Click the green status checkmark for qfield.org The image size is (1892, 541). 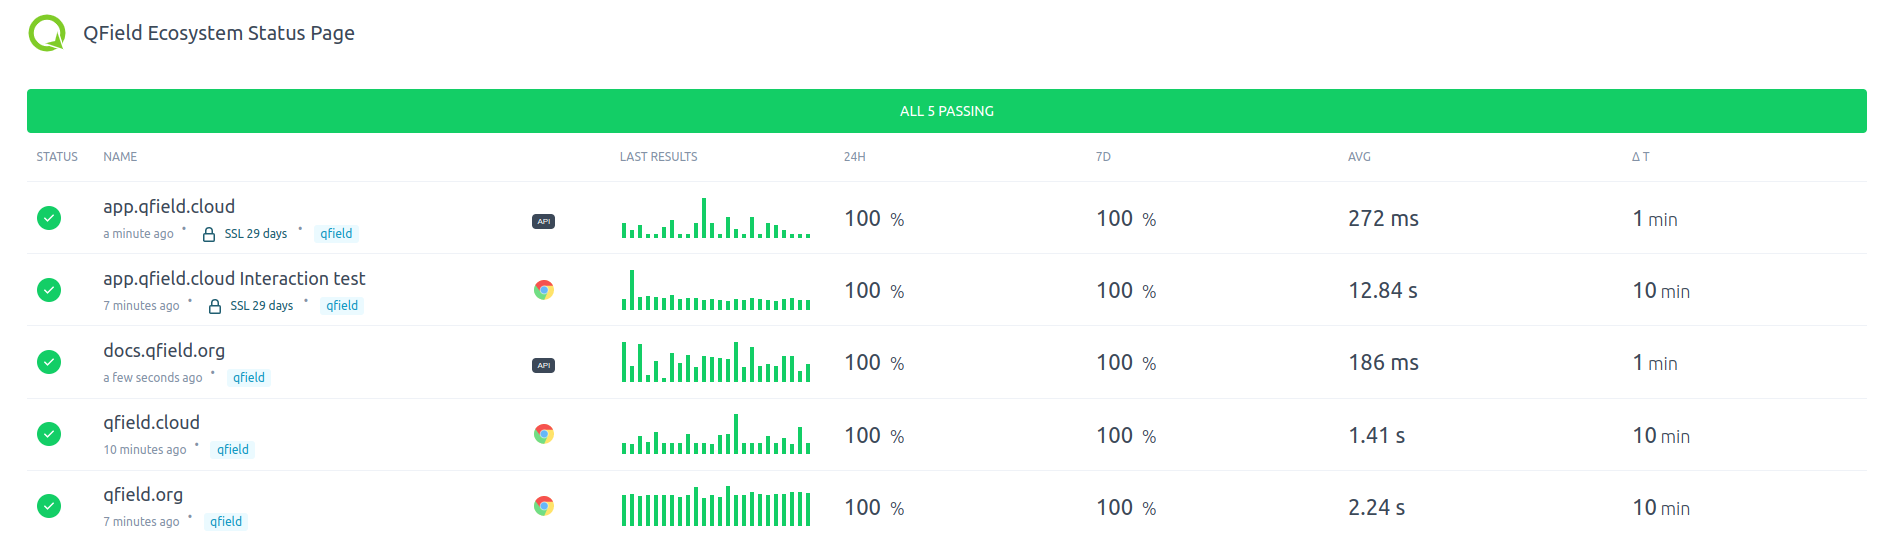[49, 506]
